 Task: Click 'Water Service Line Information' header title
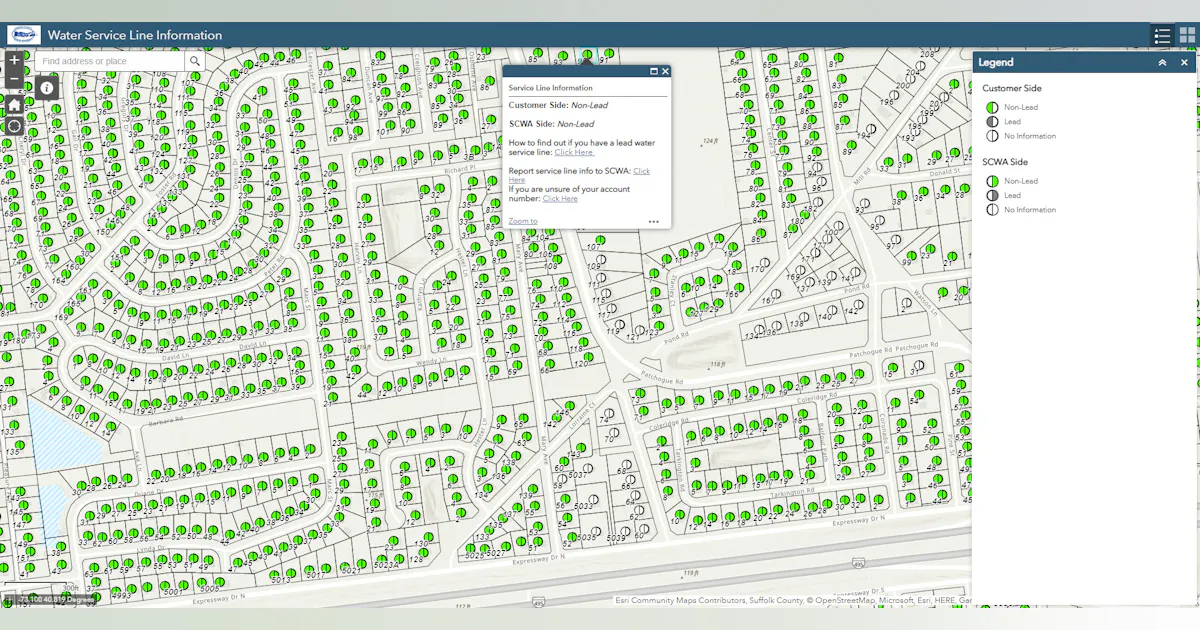(x=135, y=35)
